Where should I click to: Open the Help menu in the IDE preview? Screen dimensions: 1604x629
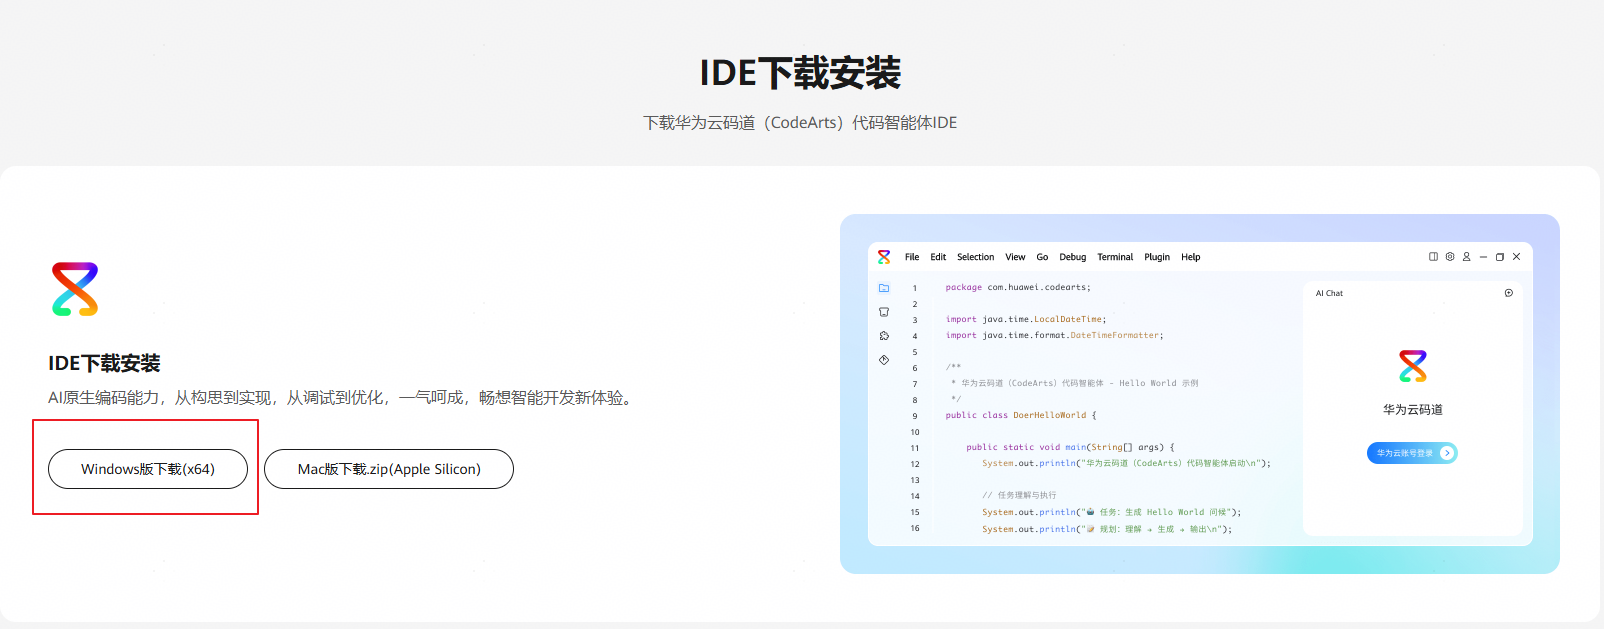tap(1190, 257)
